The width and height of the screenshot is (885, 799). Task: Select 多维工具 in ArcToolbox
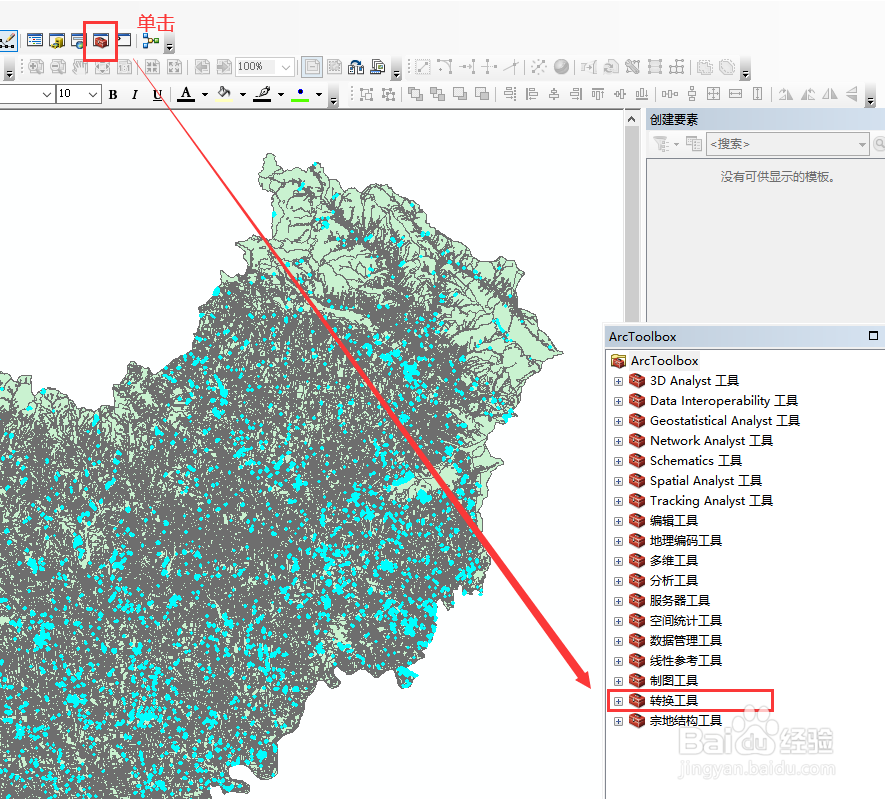[x=673, y=561]
